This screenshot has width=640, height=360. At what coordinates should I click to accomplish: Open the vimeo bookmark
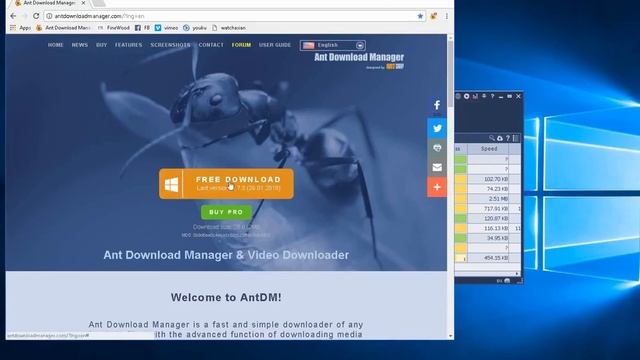[167, 28]
